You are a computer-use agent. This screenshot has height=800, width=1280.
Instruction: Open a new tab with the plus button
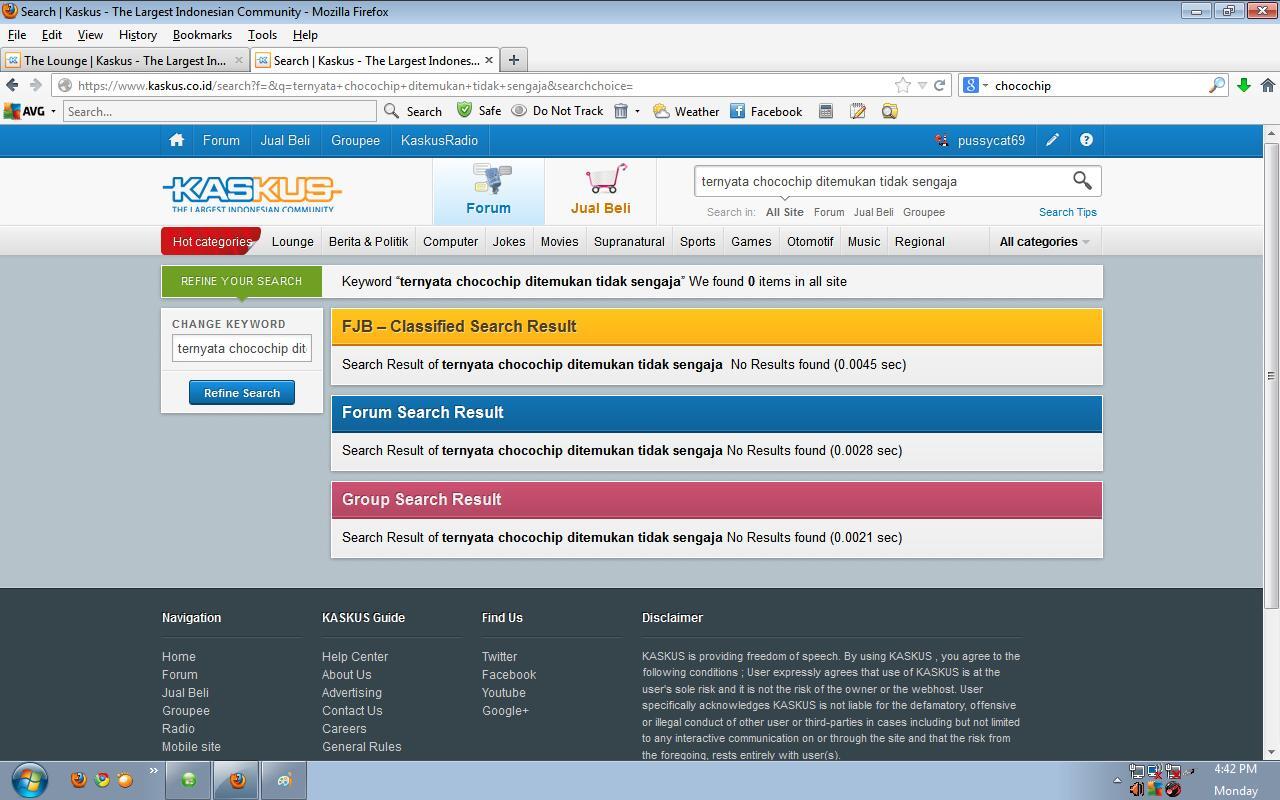(513, 60)
